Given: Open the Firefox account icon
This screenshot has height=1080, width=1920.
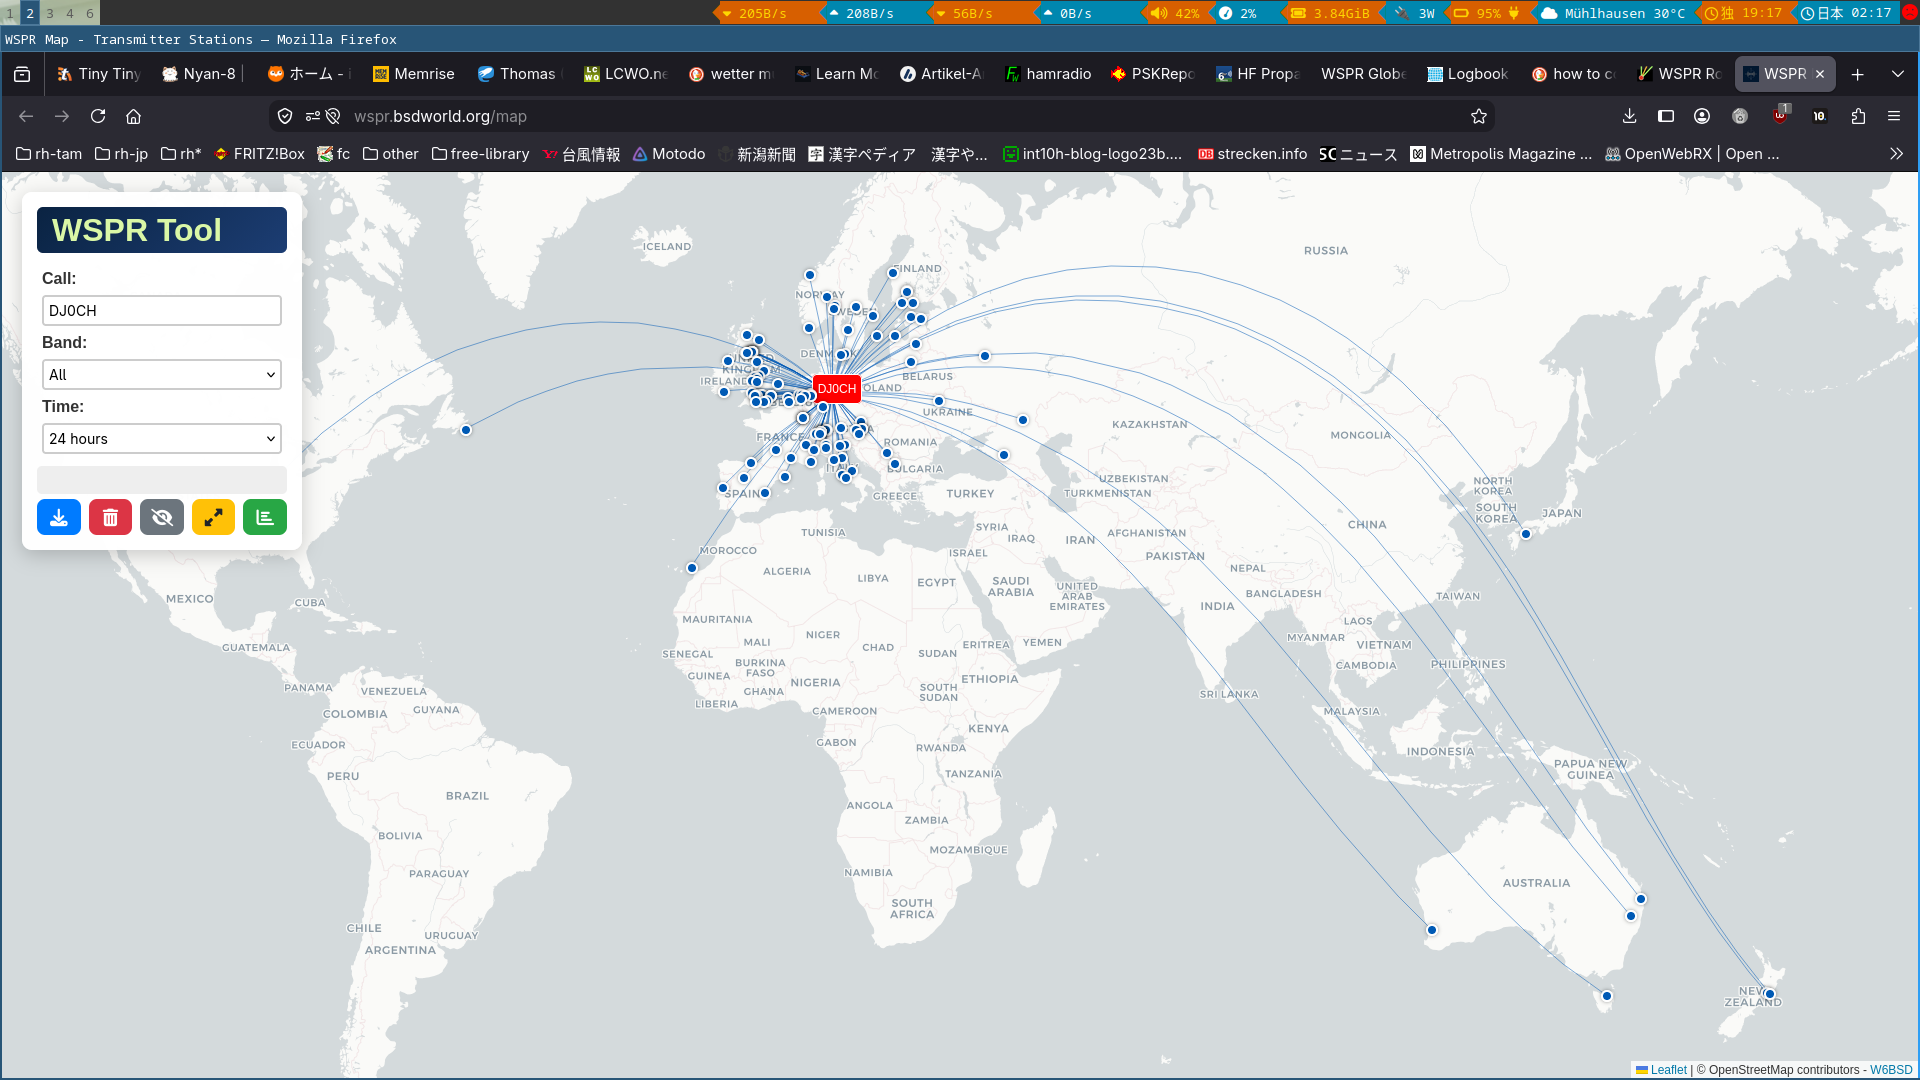Looking at the screenshot, I should point(1702,116).
